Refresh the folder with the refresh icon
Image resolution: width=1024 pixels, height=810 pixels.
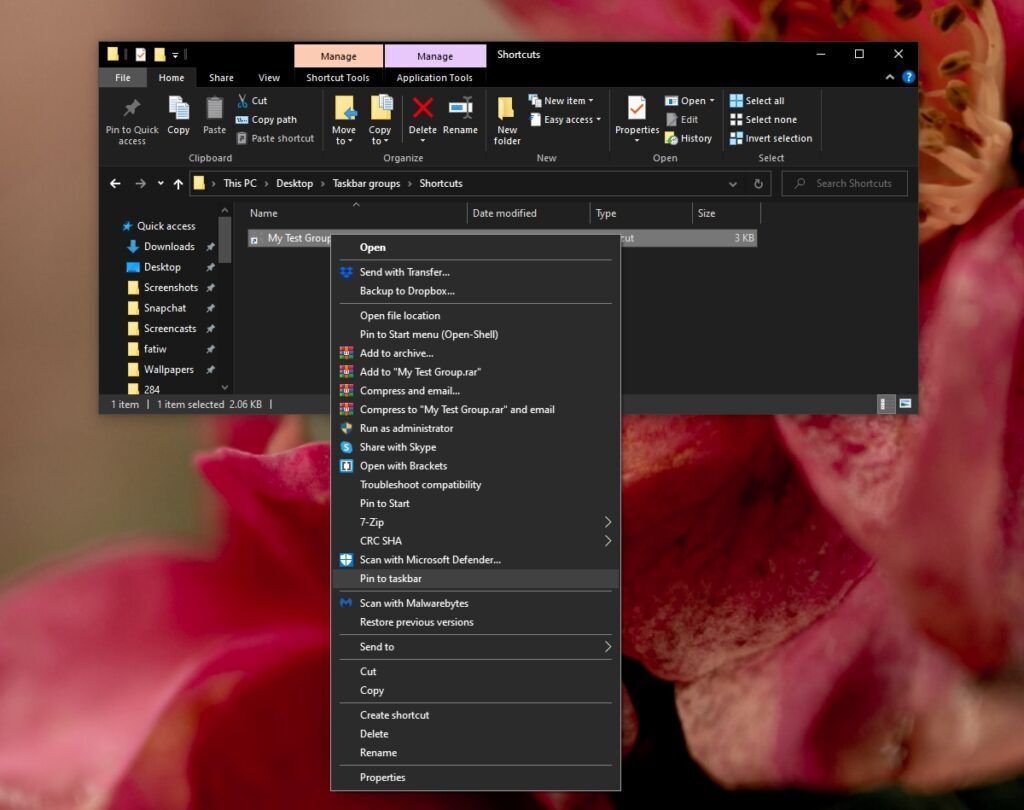[757, 183]
